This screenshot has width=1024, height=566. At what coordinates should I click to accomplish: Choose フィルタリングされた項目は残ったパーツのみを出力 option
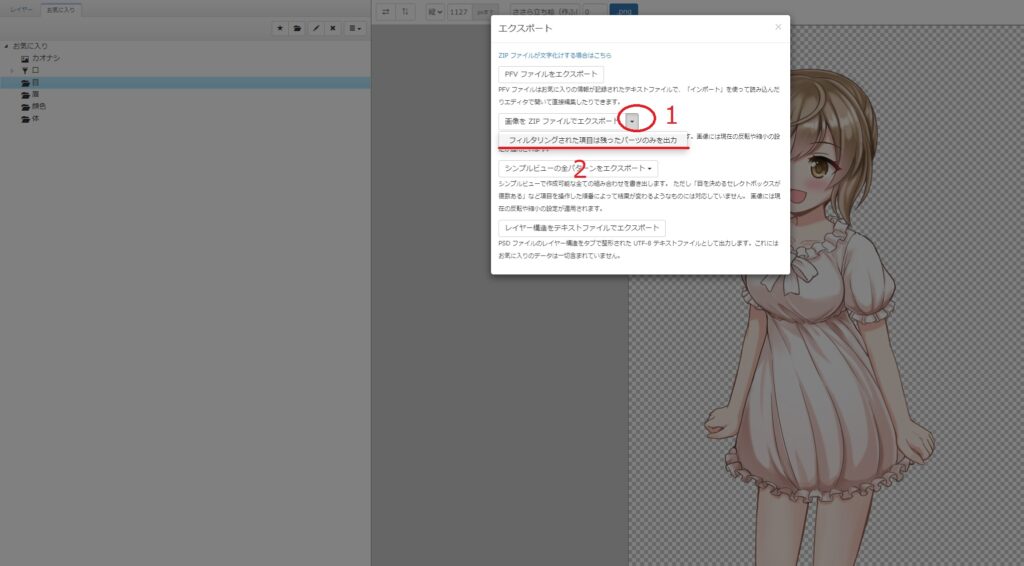point(593,140)
